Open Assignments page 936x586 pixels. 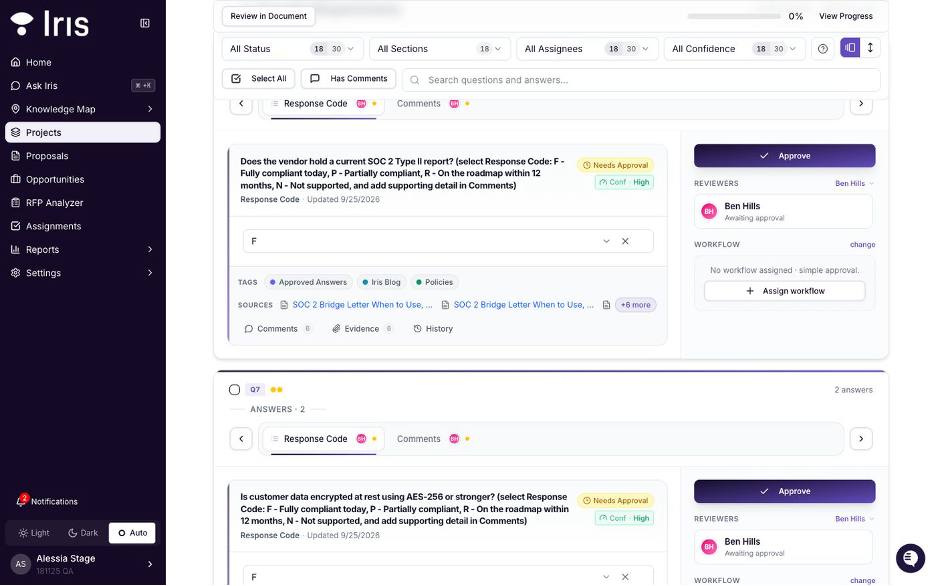[x=82, y=226]
